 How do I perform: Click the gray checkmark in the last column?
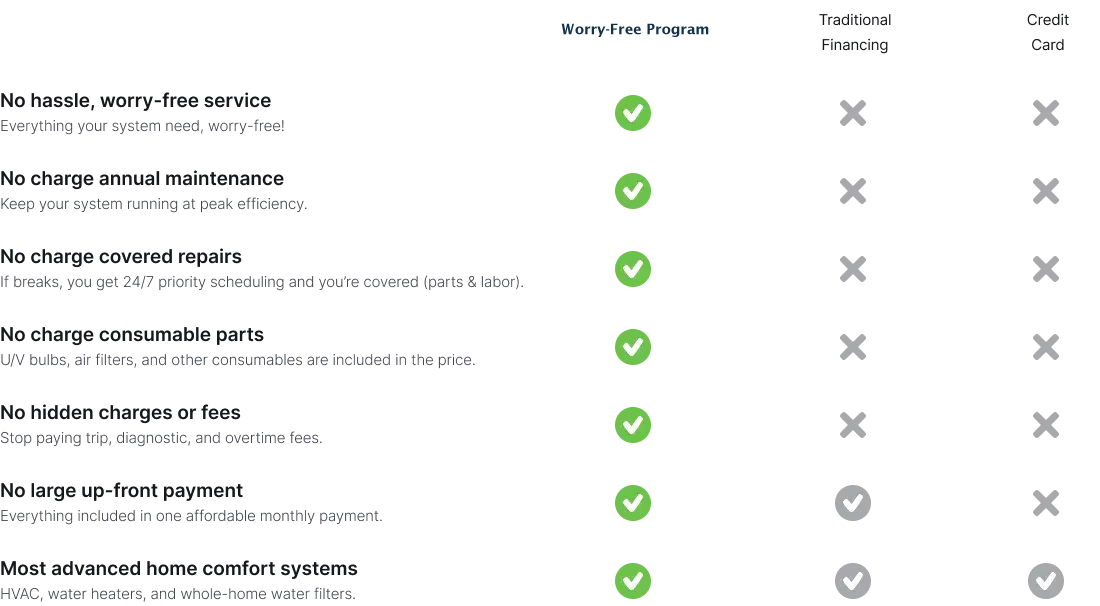pyautogui.click(x=1044, y=580)
